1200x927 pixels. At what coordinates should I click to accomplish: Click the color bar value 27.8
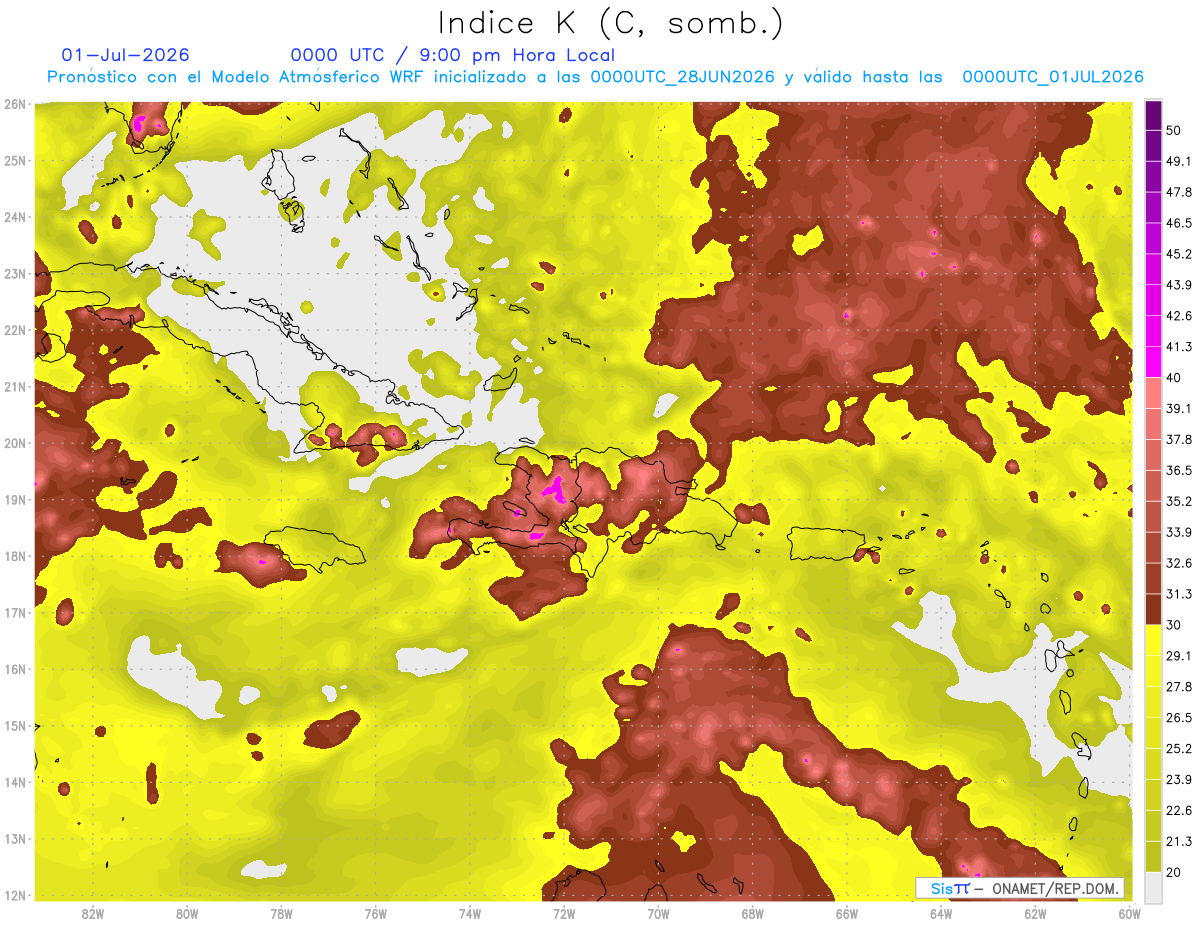(x=1178, y=687)
